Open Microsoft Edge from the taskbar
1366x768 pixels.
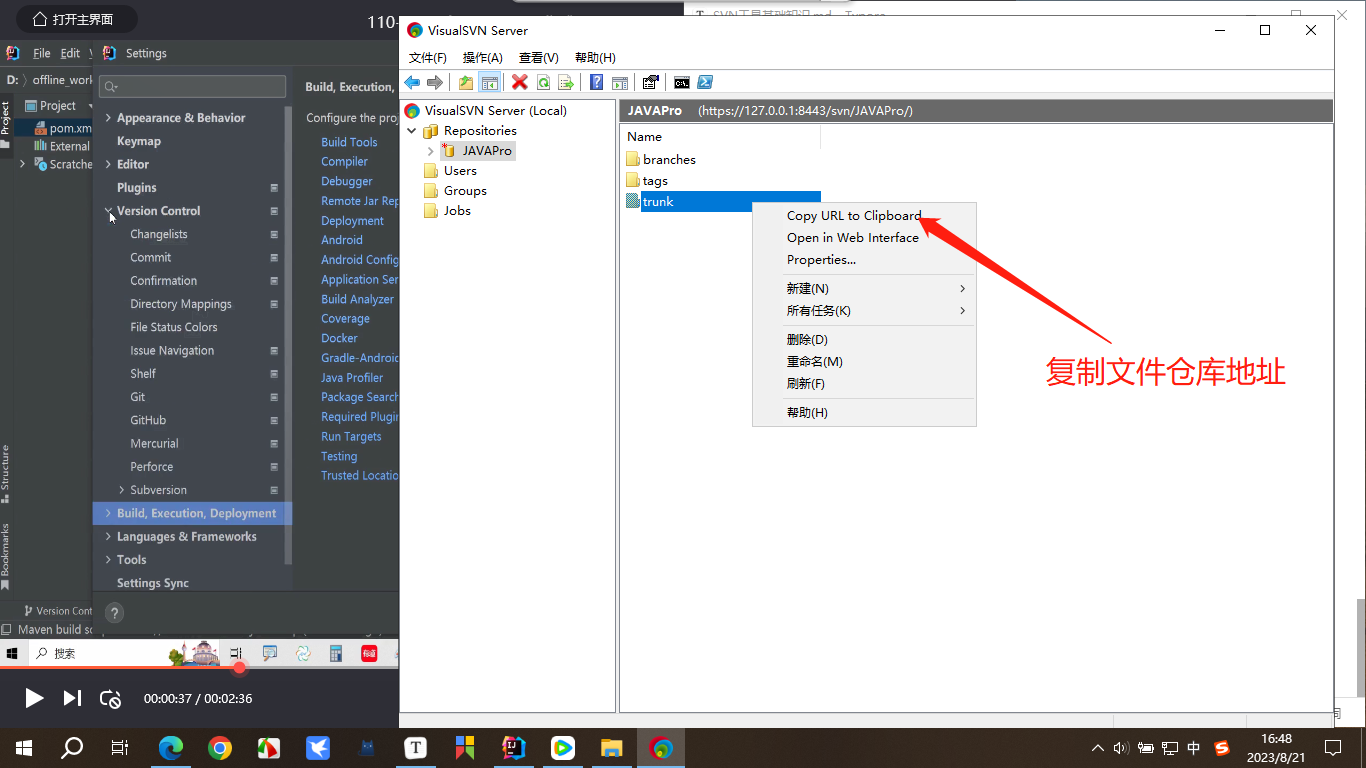[172, 747]
